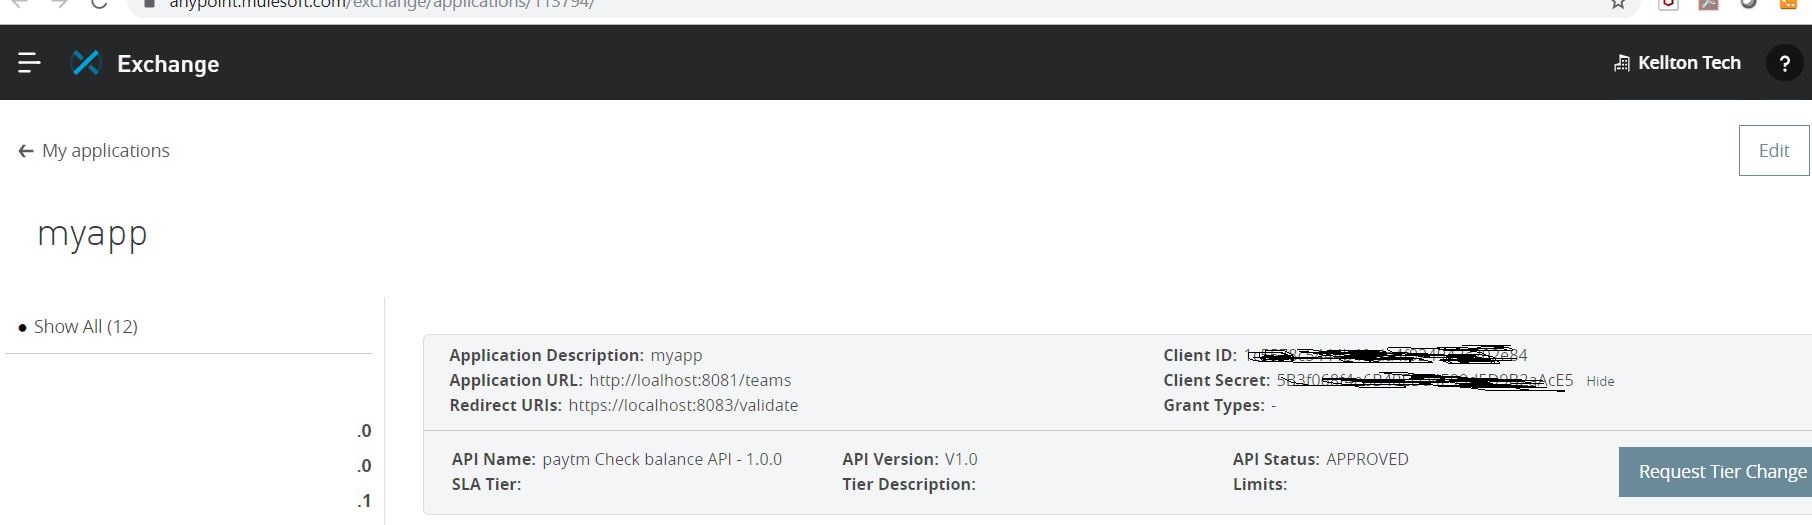Open the hamburger navigation menu
Image resolution: width=1812 pixels, height=525 pixels.
[x=29, y=63]
